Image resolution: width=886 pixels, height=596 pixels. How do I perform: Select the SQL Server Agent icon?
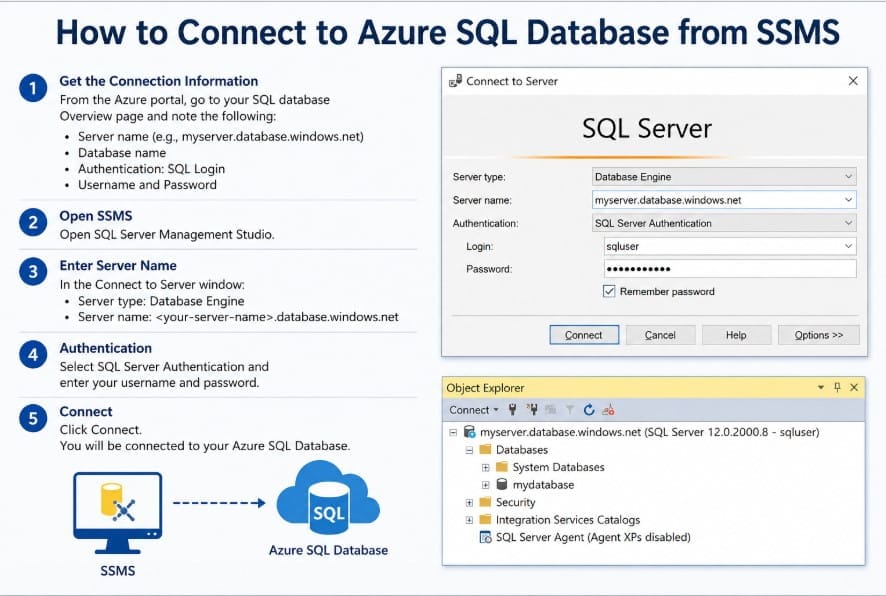(485, 537)
